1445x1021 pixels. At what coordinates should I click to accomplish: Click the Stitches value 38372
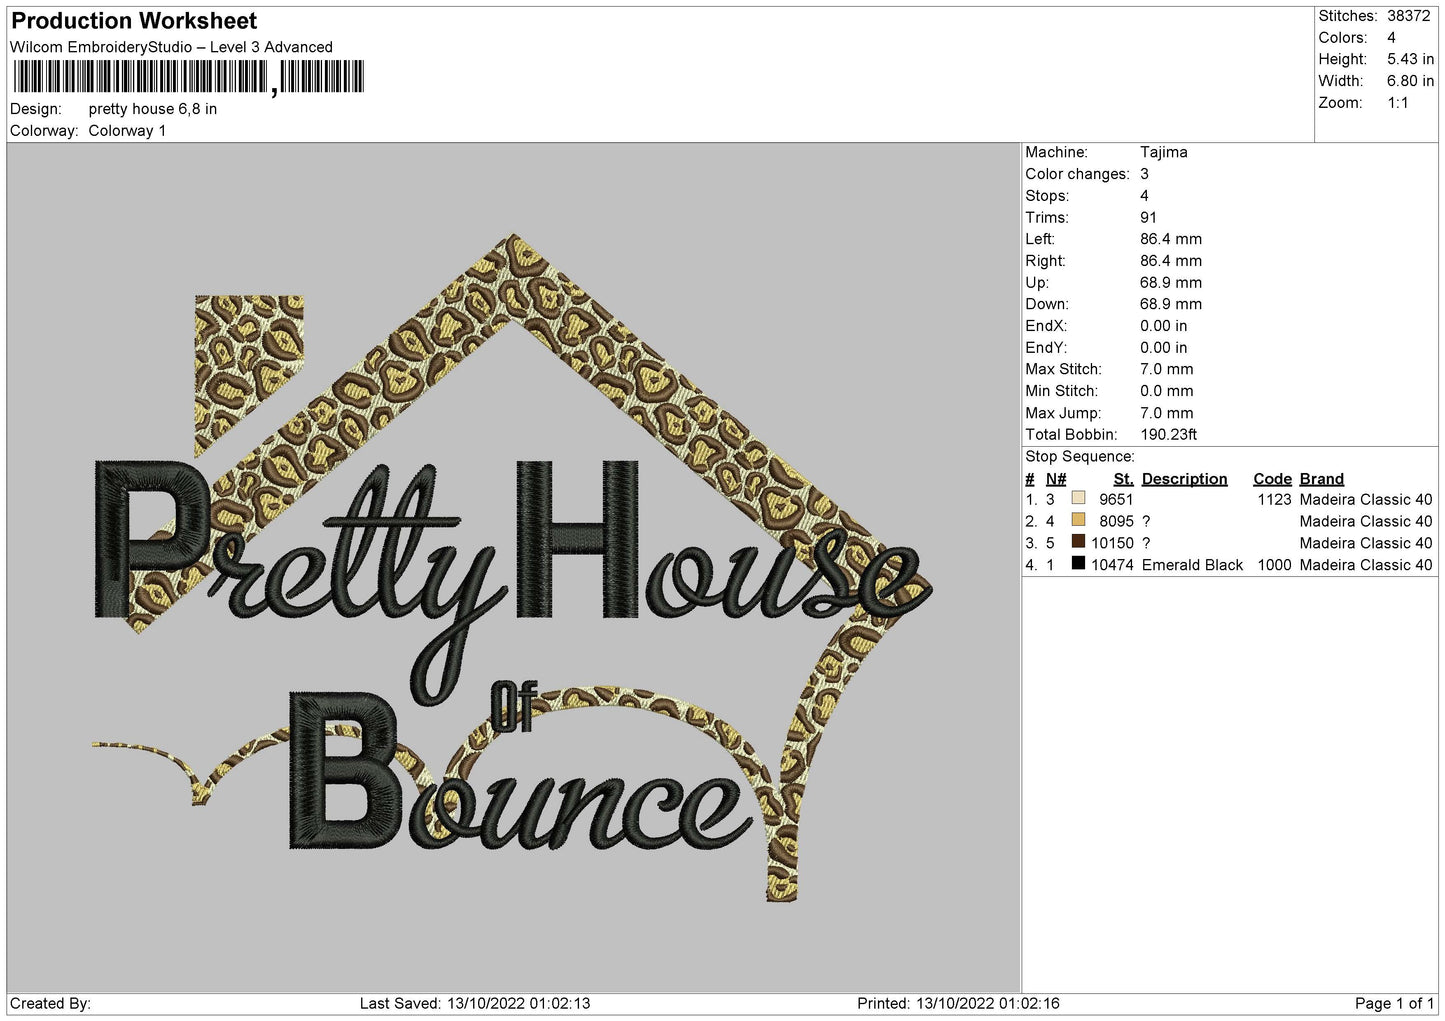[x=1409, y=16]
